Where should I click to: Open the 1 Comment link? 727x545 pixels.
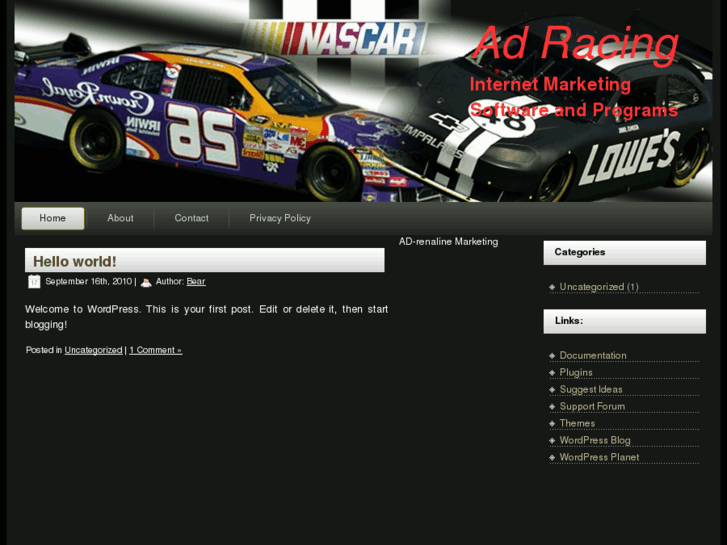(x=156, y=350)
